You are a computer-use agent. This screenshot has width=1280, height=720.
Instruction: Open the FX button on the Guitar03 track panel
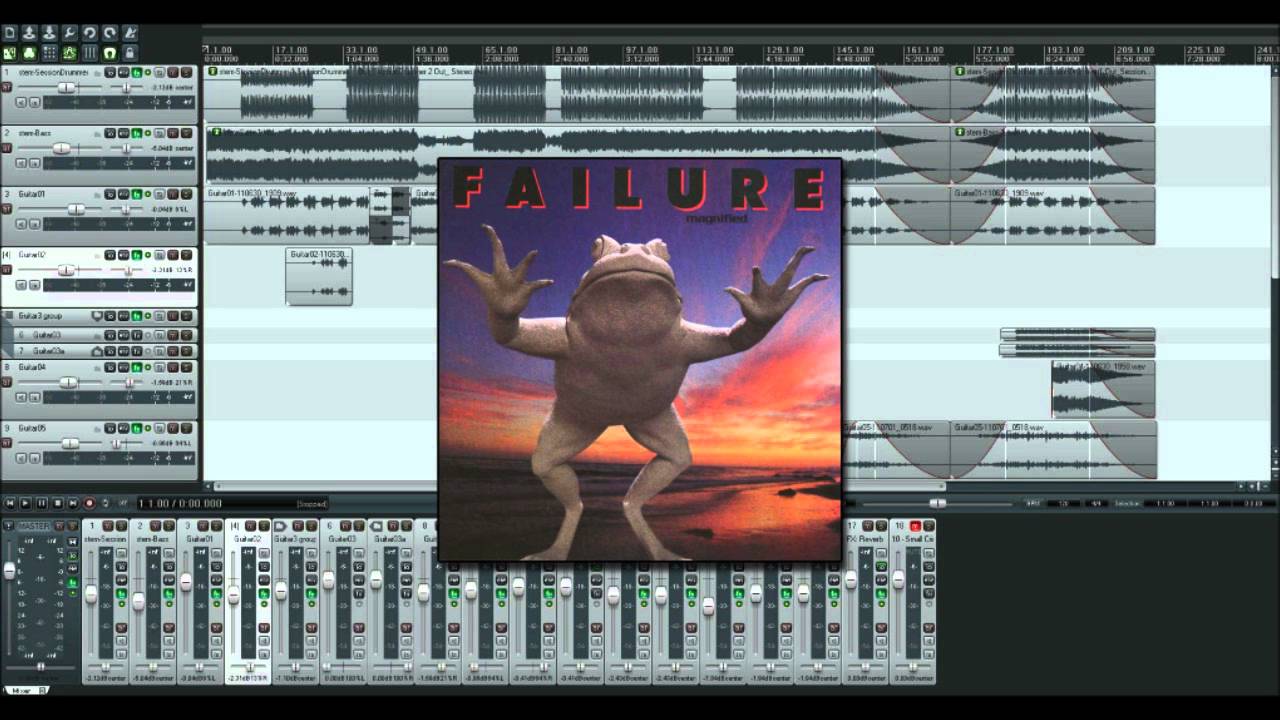click(136, 335)
